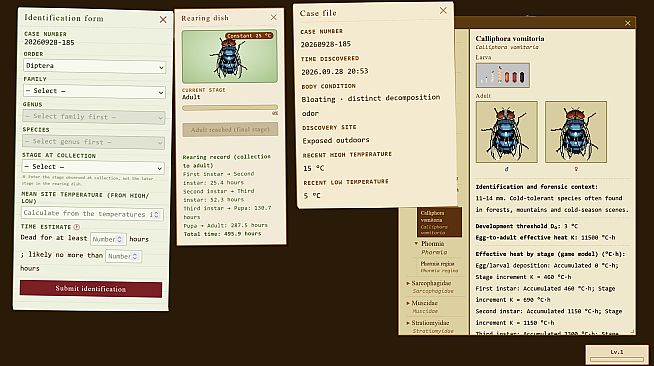Select Calliphora vomitoria in the species tree
The image size is (654, 366).
click(x=439, y=222)
